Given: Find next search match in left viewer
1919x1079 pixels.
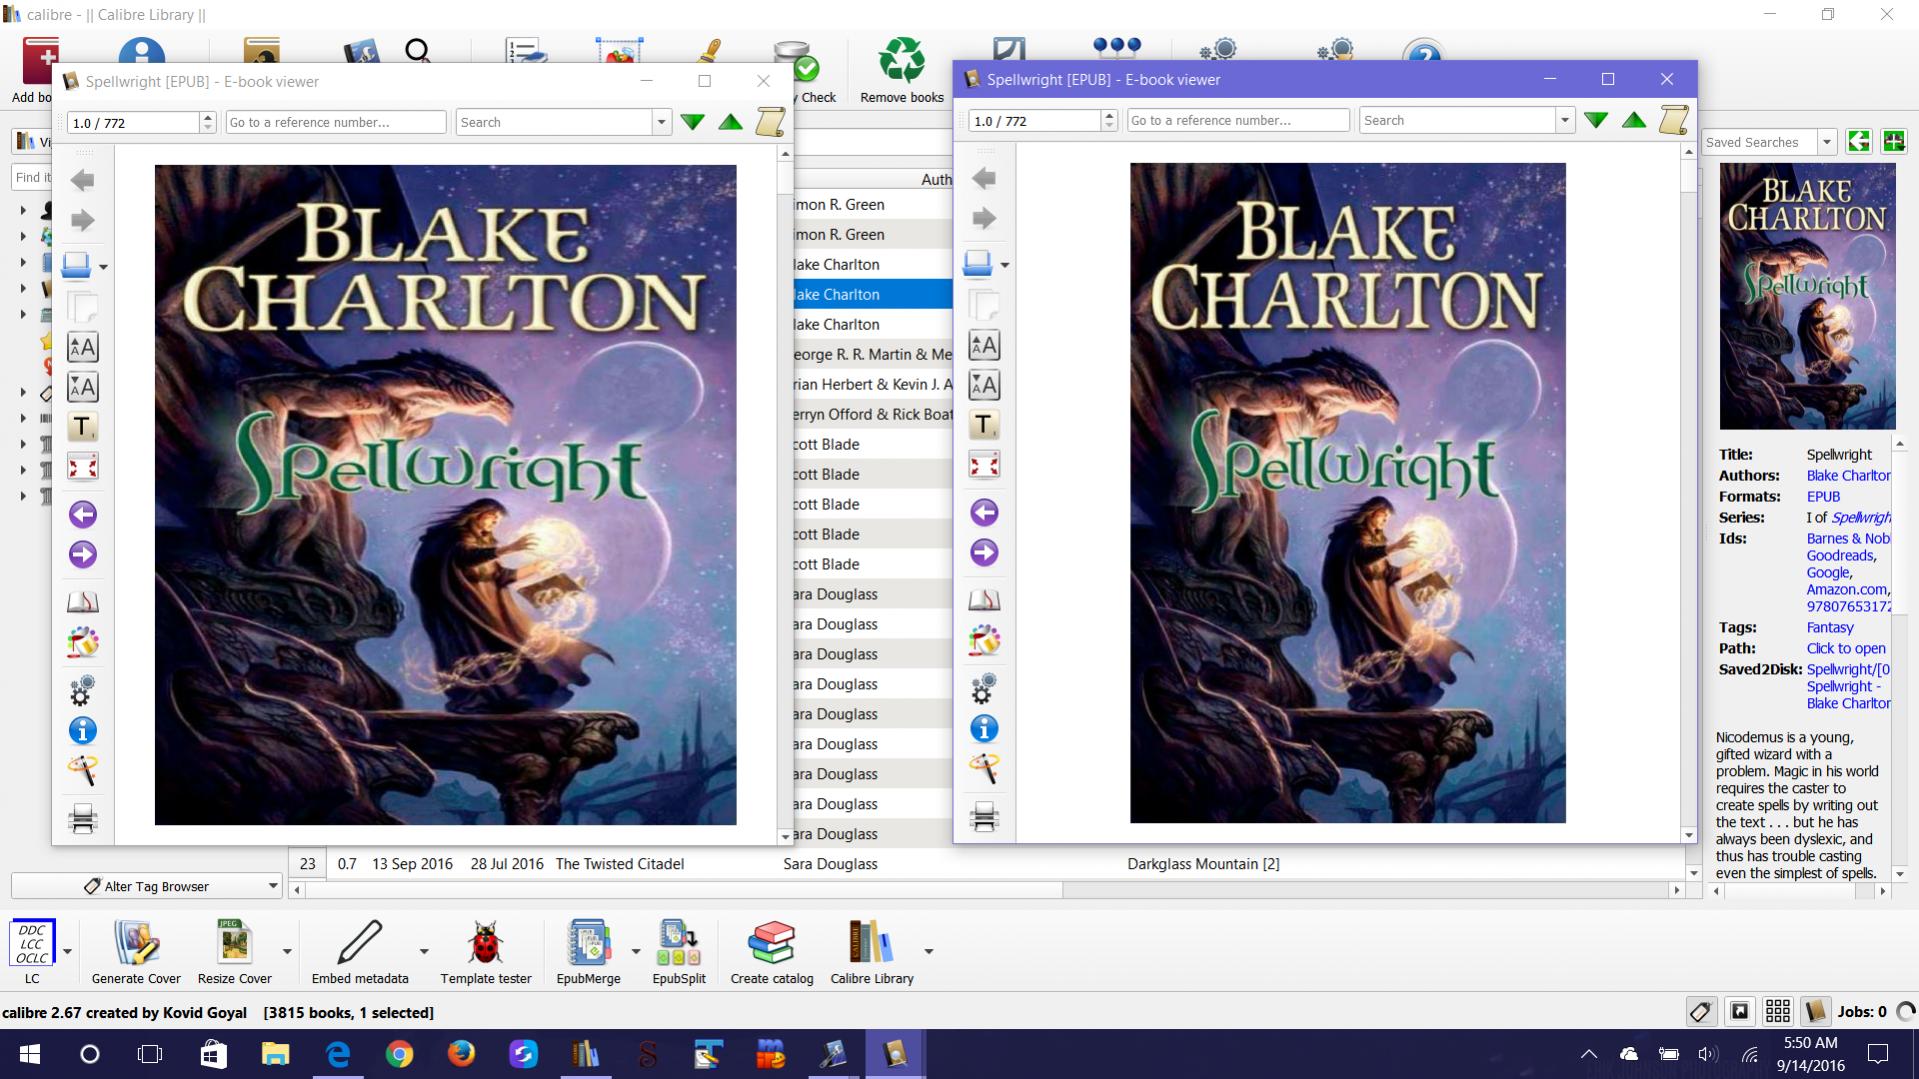Looking at the screenshot, I should pos(692,122).
